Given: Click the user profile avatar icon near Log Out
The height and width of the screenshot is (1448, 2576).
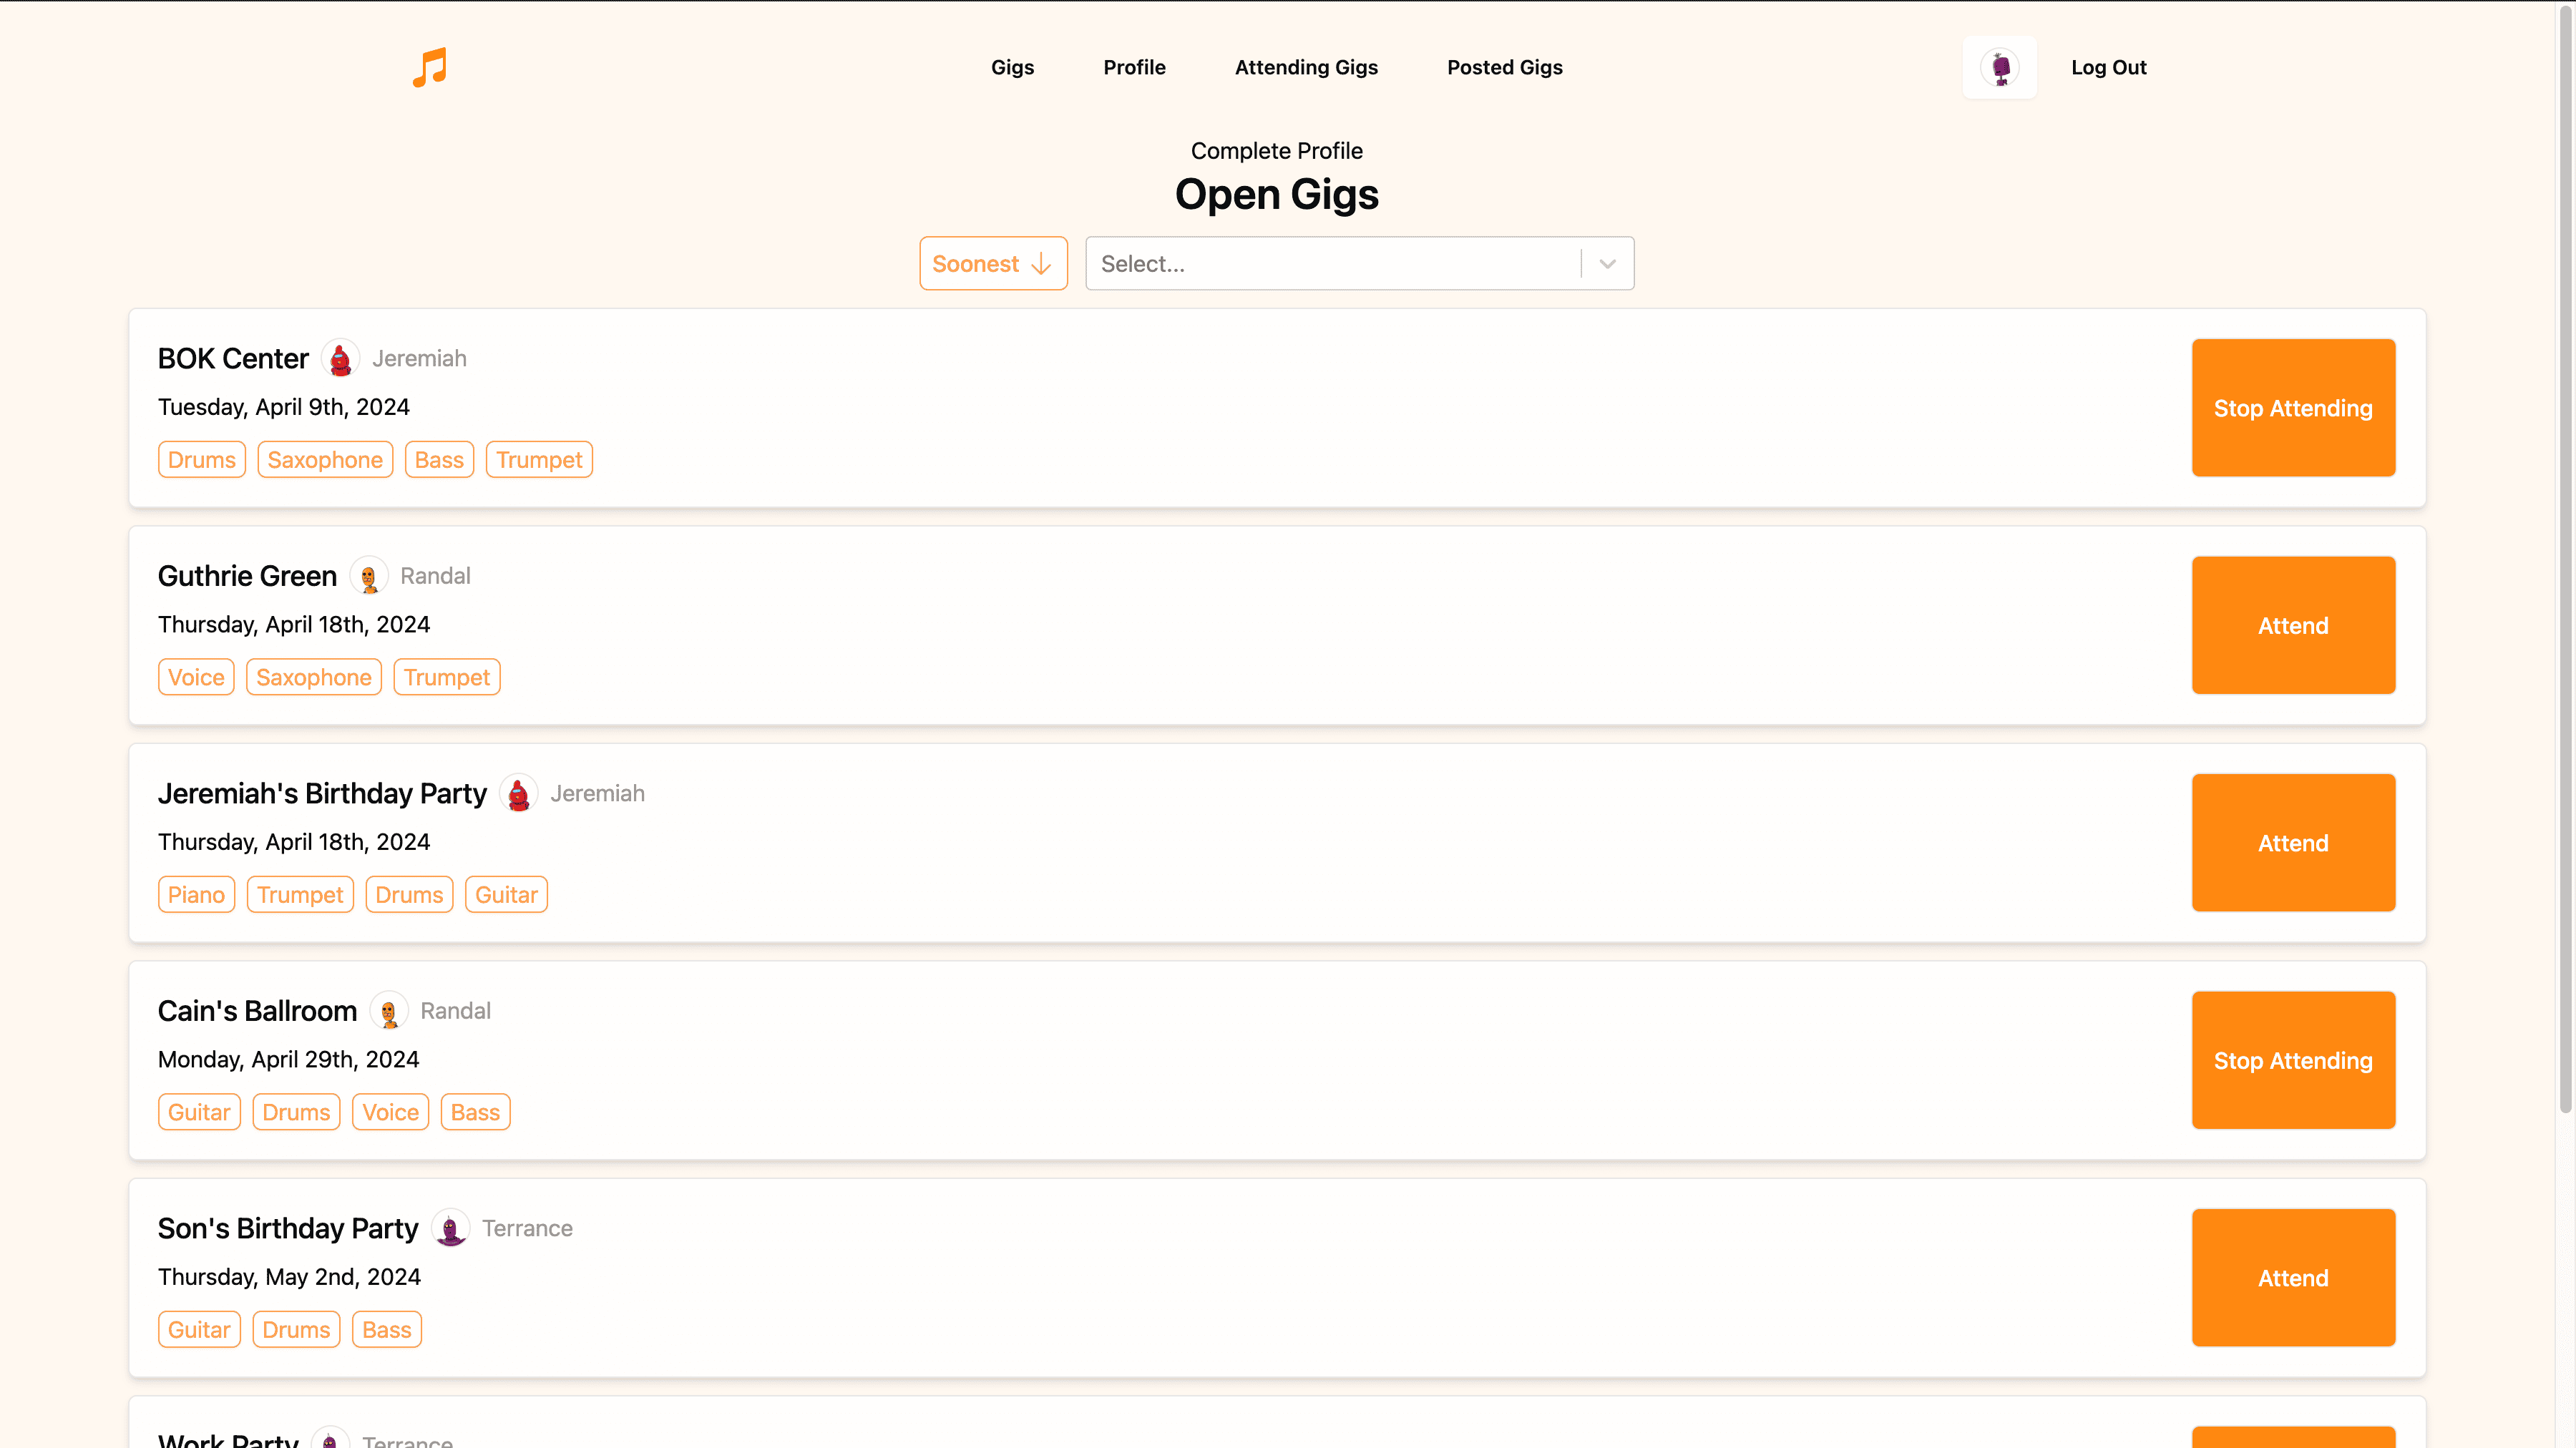Looking at the screenshot, I should coord(1999,67).
